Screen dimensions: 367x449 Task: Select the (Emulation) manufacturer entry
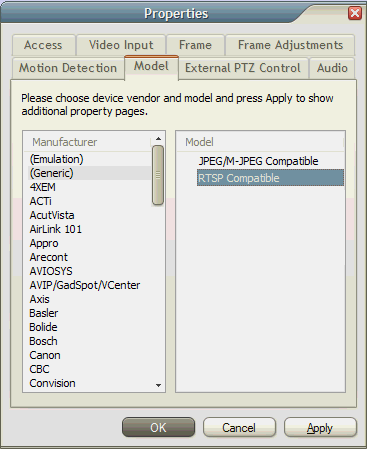click(x=57, y=159)
